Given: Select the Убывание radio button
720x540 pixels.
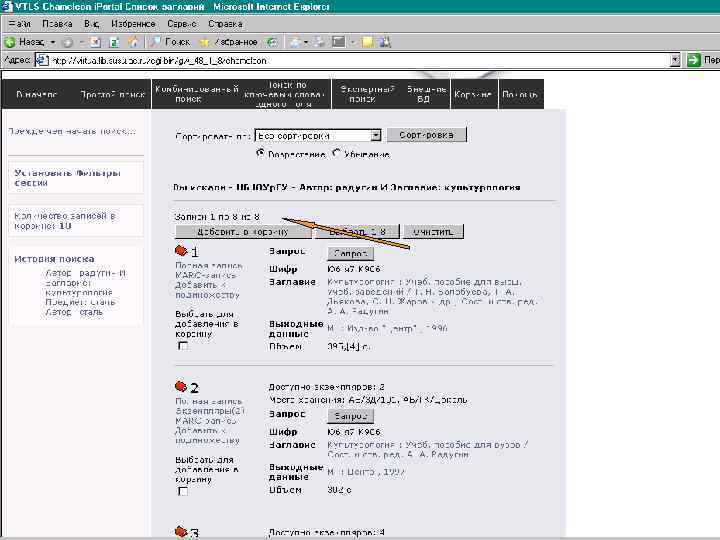Looking at the screenshot, I should (337, 153).
